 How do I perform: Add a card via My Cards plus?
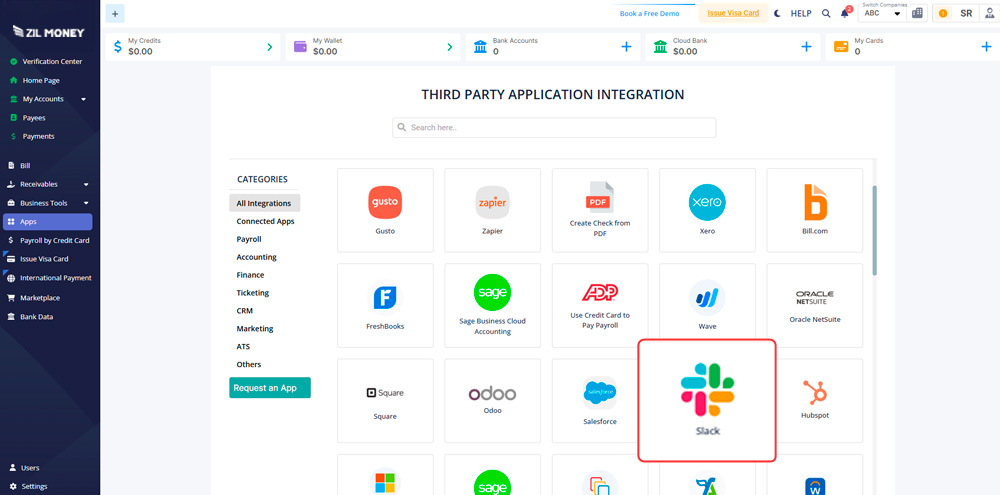pos(986,47)
